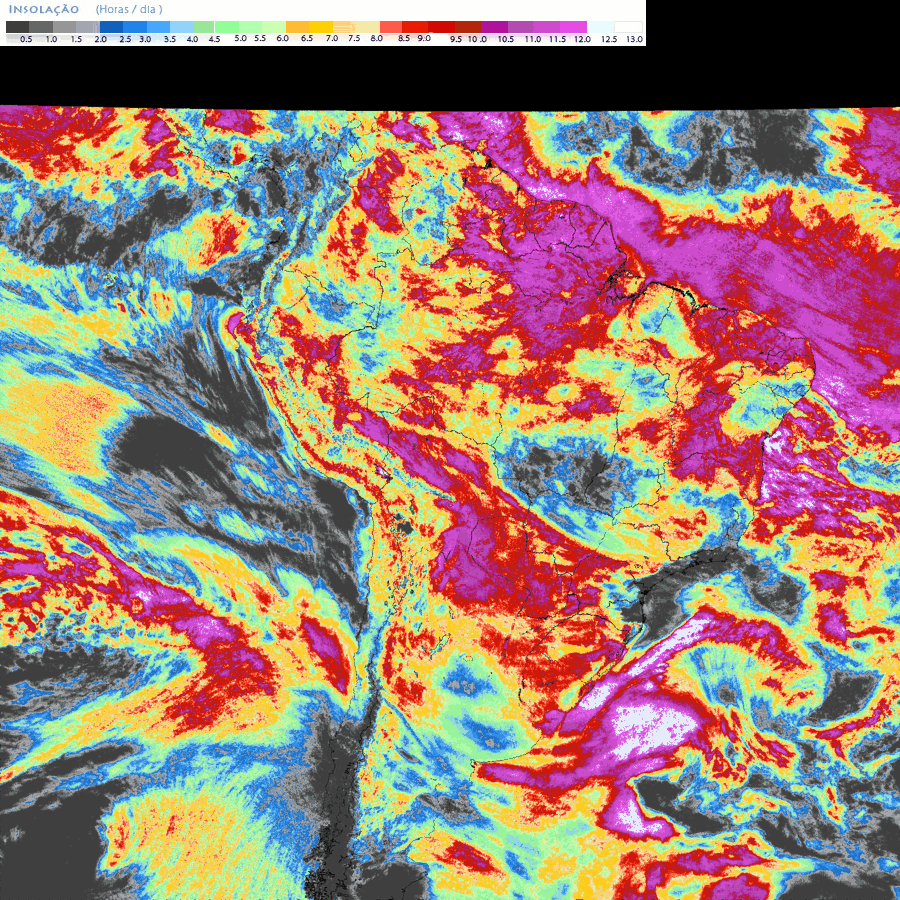Image resolution: width=900 pixels, height=900 pixels.
Task: Click the 12.0 legend value
Action: point(583,40)
